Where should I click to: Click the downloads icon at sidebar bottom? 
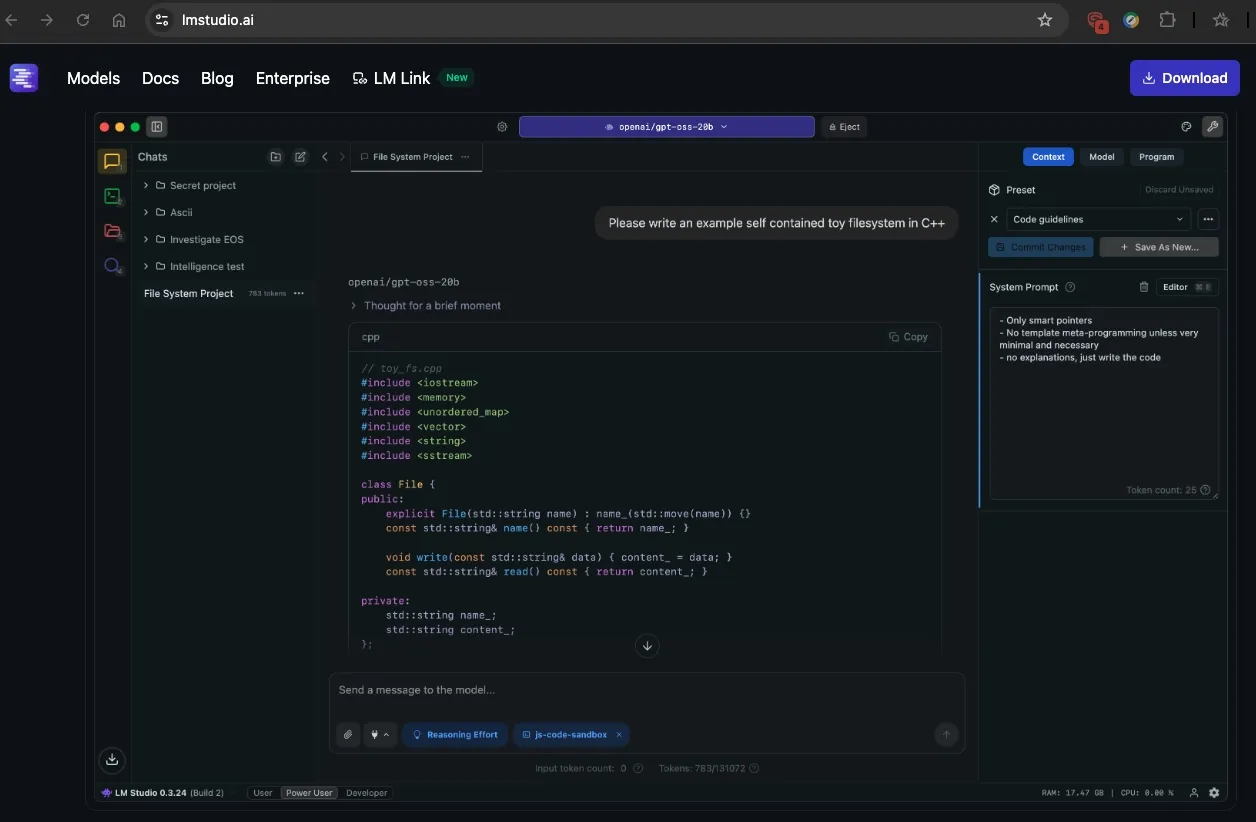coord(112,760)
